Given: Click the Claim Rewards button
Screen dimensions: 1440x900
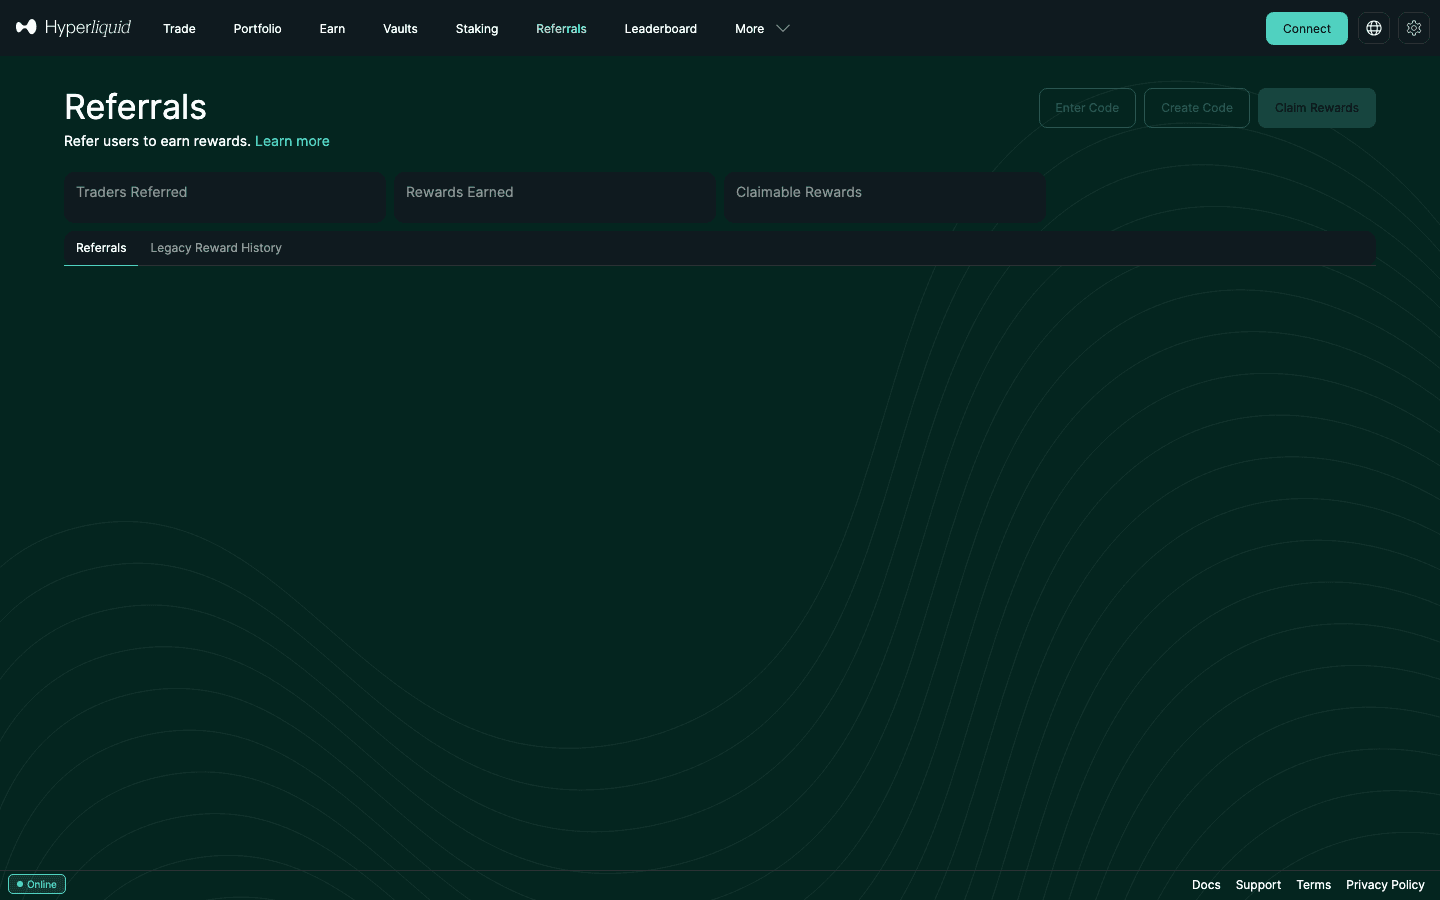Looking at the screenshot, I should pos(1317,108).
